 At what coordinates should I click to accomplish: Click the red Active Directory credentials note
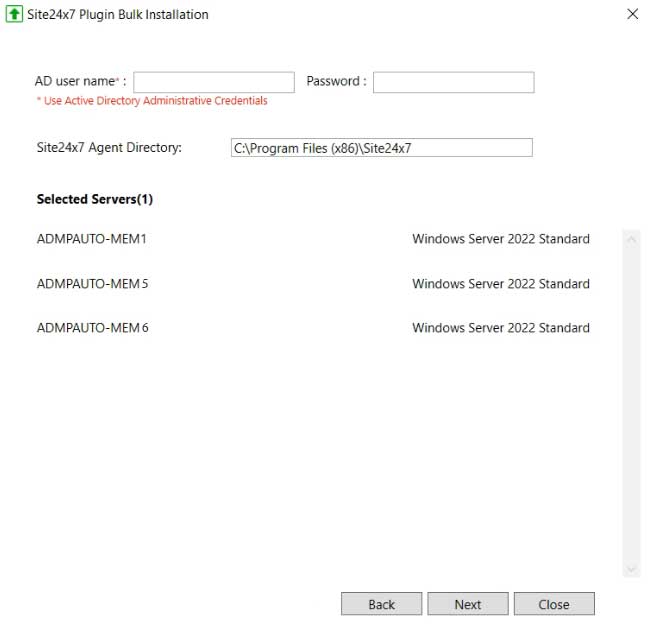click(x=152, y=101)
